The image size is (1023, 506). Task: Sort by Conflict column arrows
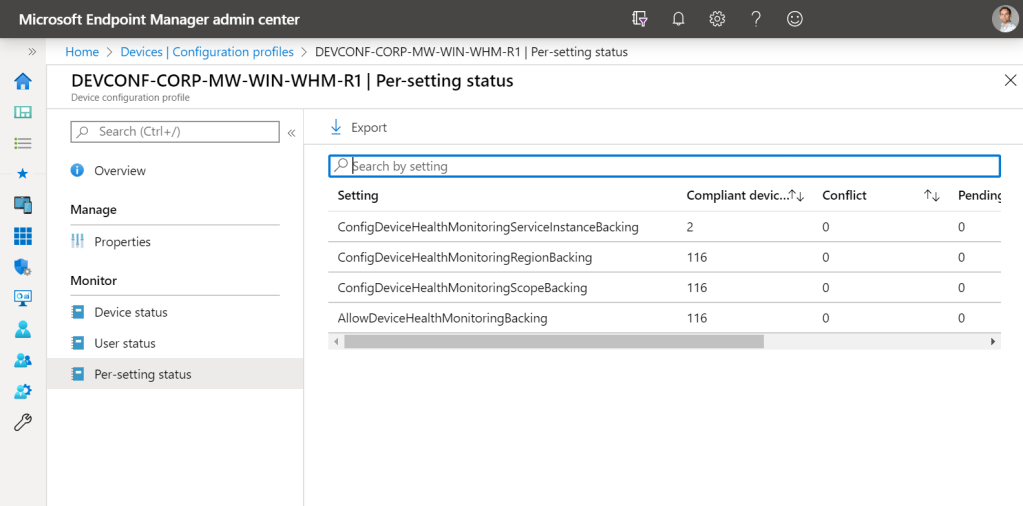[931, 196]
